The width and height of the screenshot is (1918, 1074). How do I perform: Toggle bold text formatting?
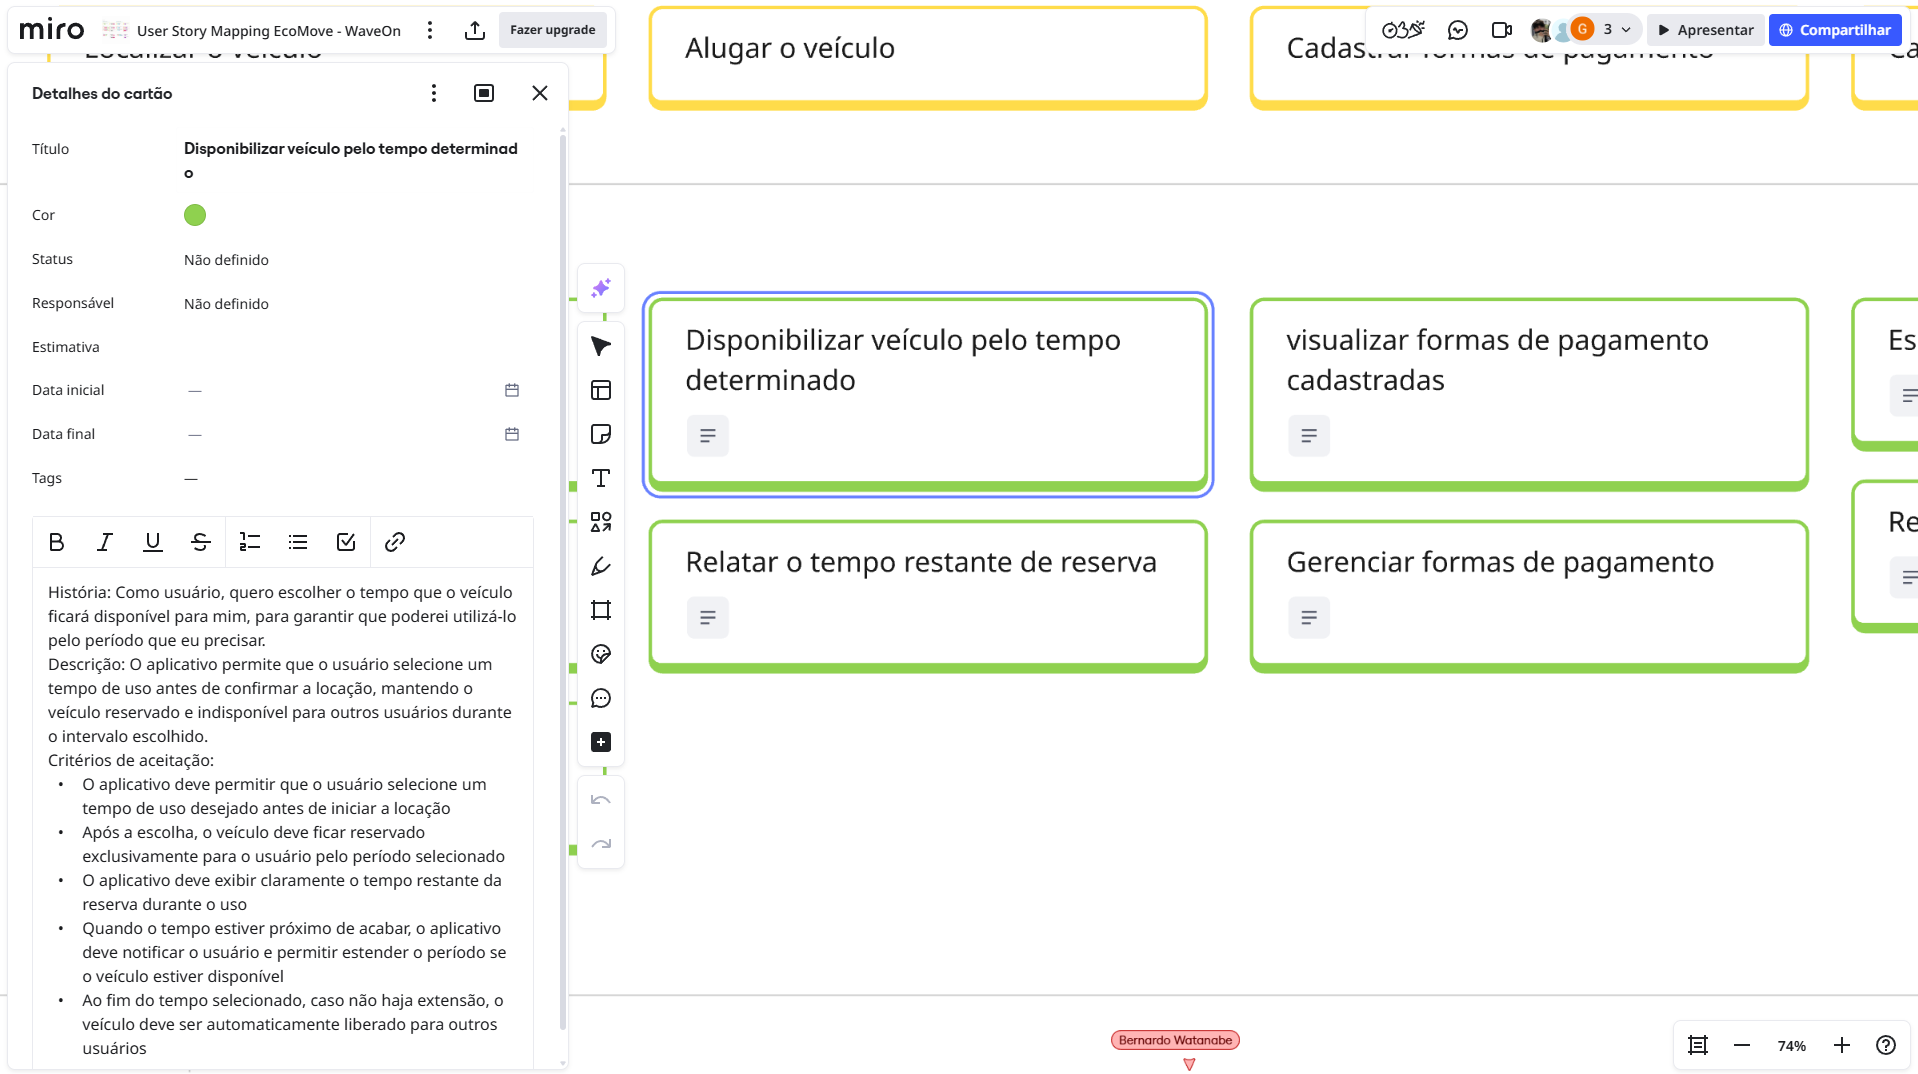point(56,542)
